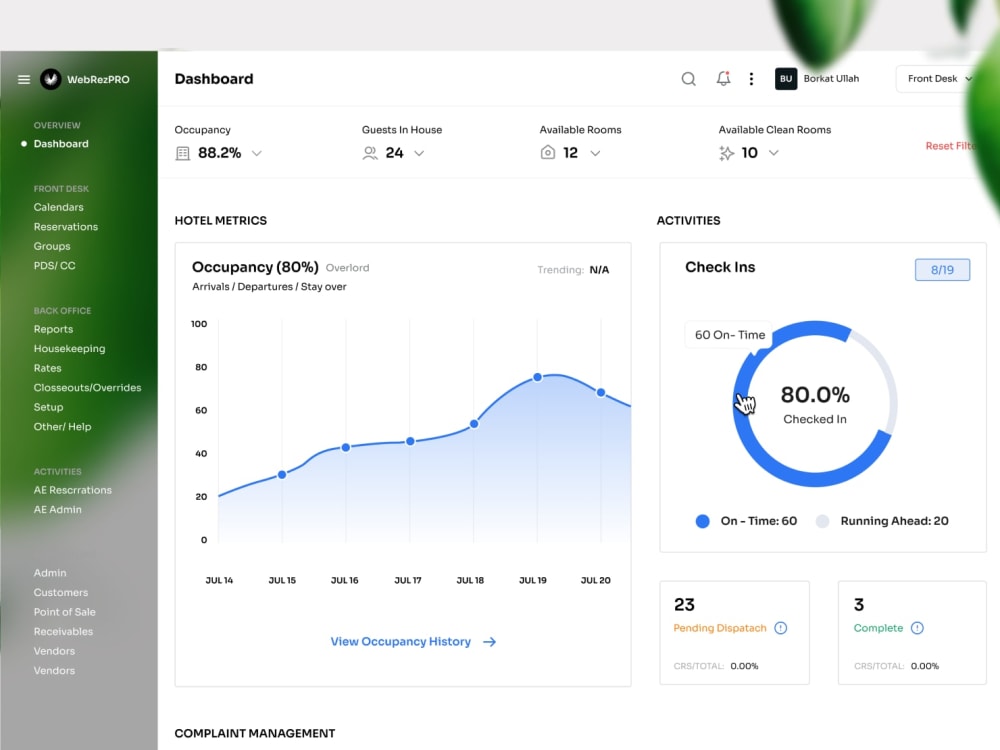Click the Overlord label
The image size is (1000, 750).
pos(348,268)
